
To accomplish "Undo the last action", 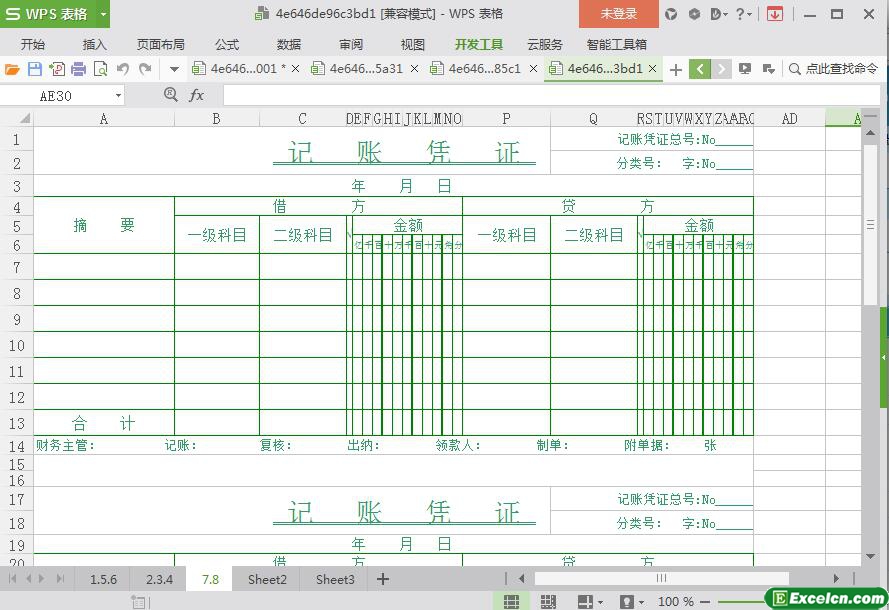I will tap(122, 69).
